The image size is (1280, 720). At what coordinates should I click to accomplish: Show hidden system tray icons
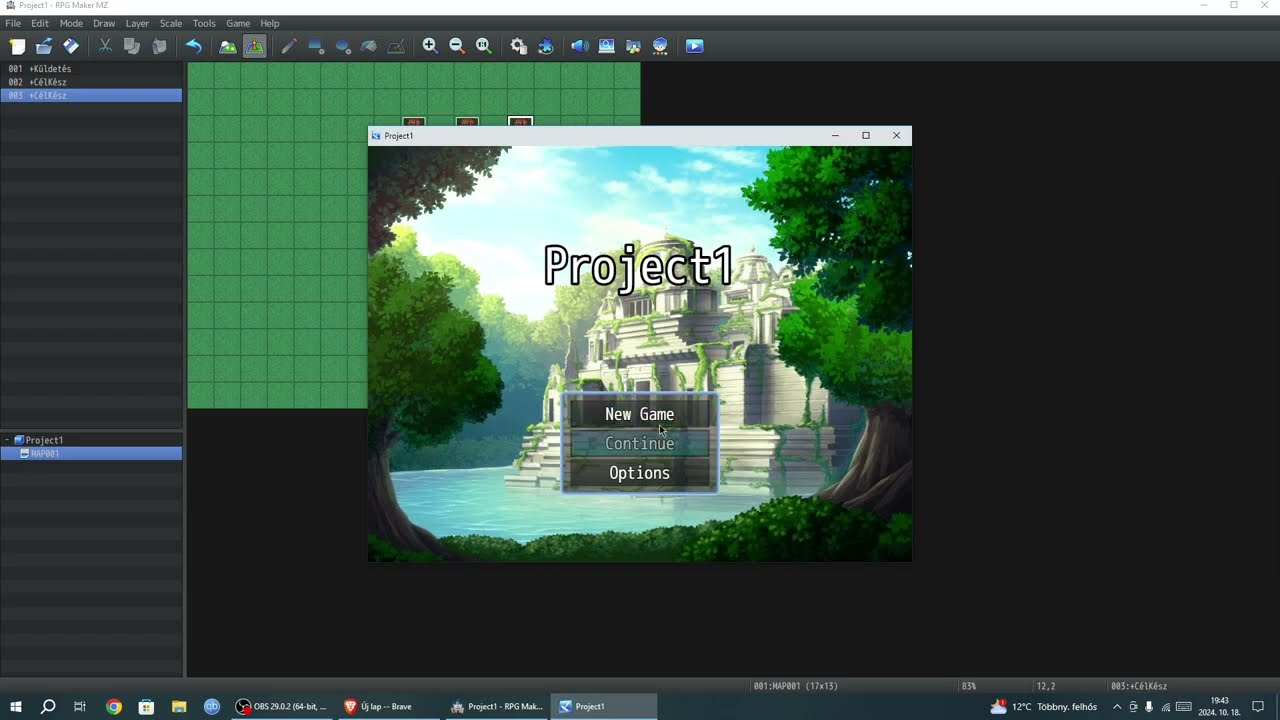[x=1117, y=706]
